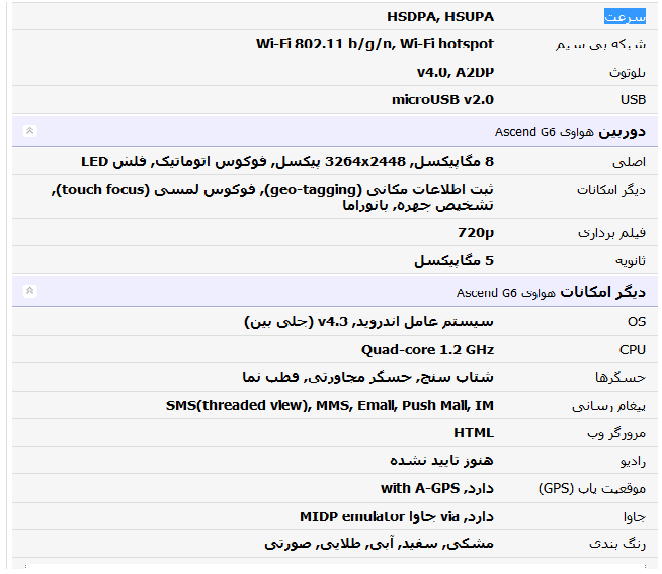Viewport: 662px width, 574px height.
Task: Click the 'اصلی' main camera label
Action: click(x=629, y=162)
